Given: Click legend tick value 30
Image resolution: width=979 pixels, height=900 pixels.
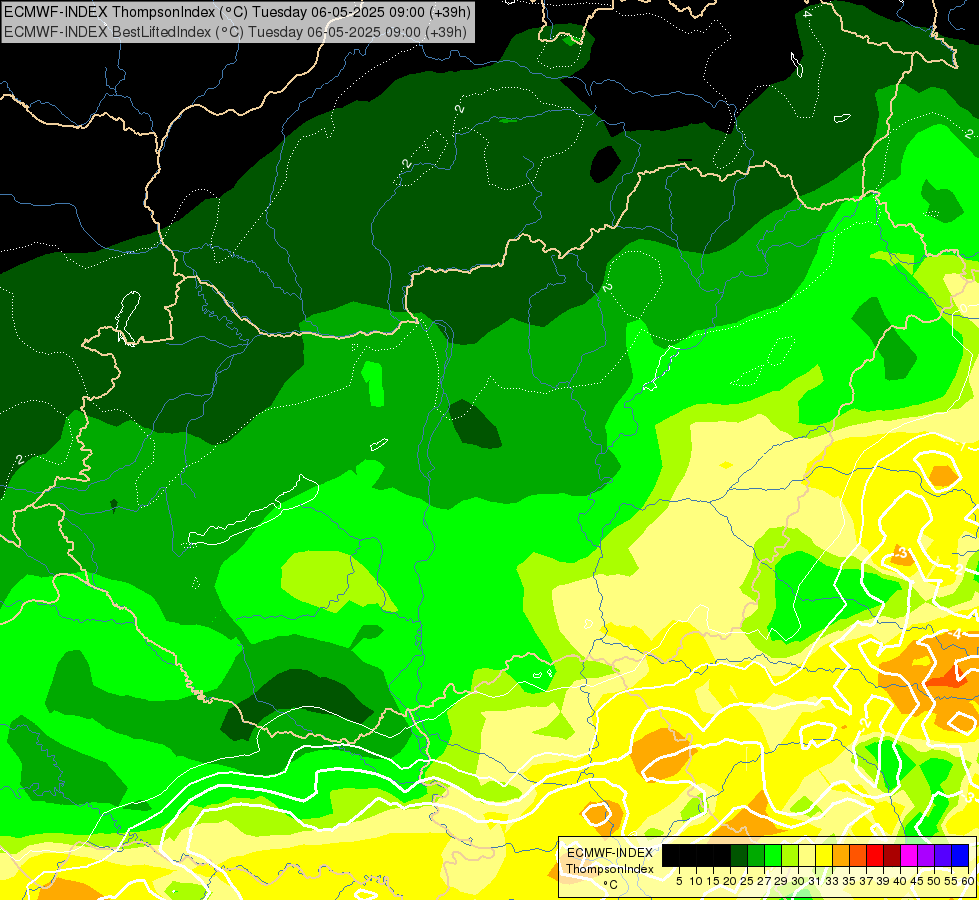Looking at the screenshot, I should coord(799,881).
